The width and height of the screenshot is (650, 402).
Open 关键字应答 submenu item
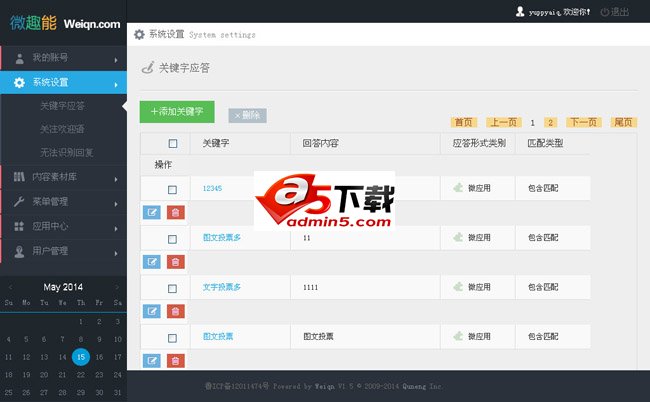point(63,106)
